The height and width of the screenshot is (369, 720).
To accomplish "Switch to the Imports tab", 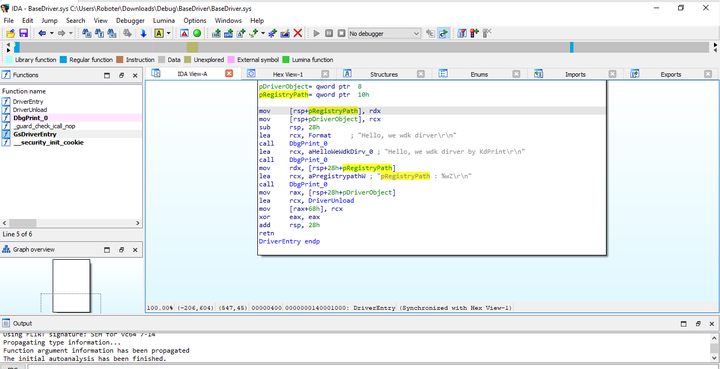I will 575,74.
